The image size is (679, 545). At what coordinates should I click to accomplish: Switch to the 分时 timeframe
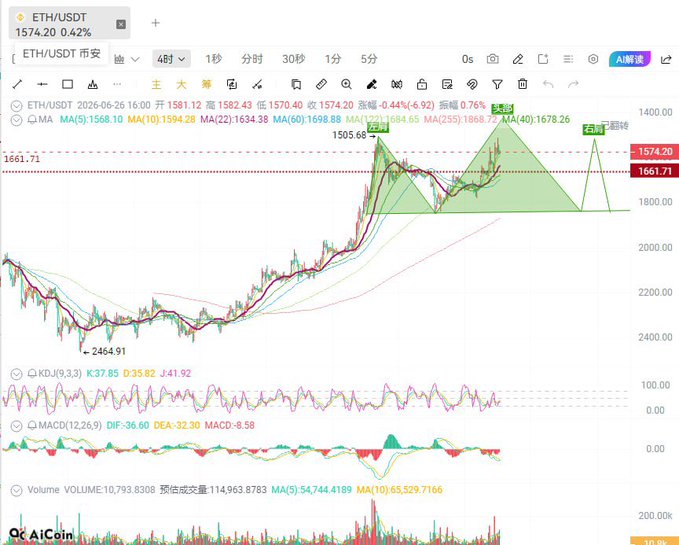[252, 59]
